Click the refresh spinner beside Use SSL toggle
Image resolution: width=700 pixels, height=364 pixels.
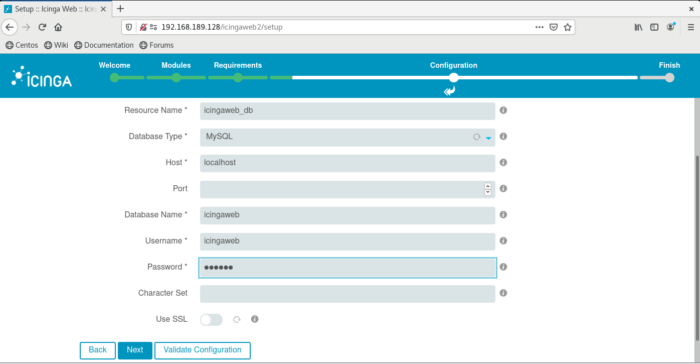[x=237, y=319]
